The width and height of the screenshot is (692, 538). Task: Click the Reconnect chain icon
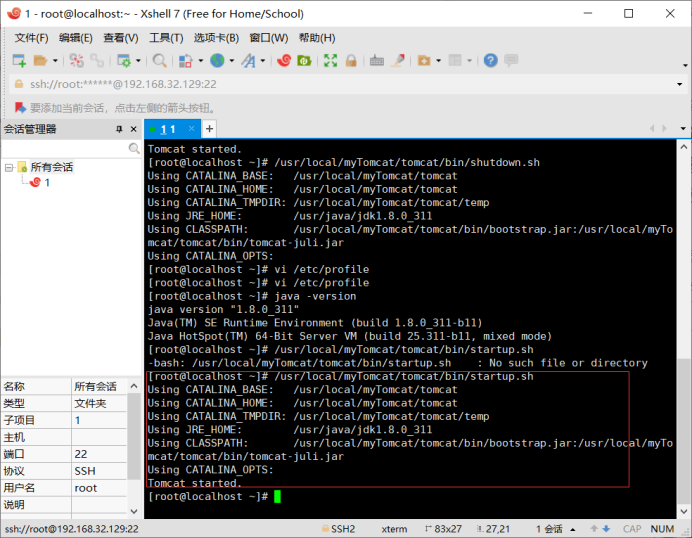97,60
